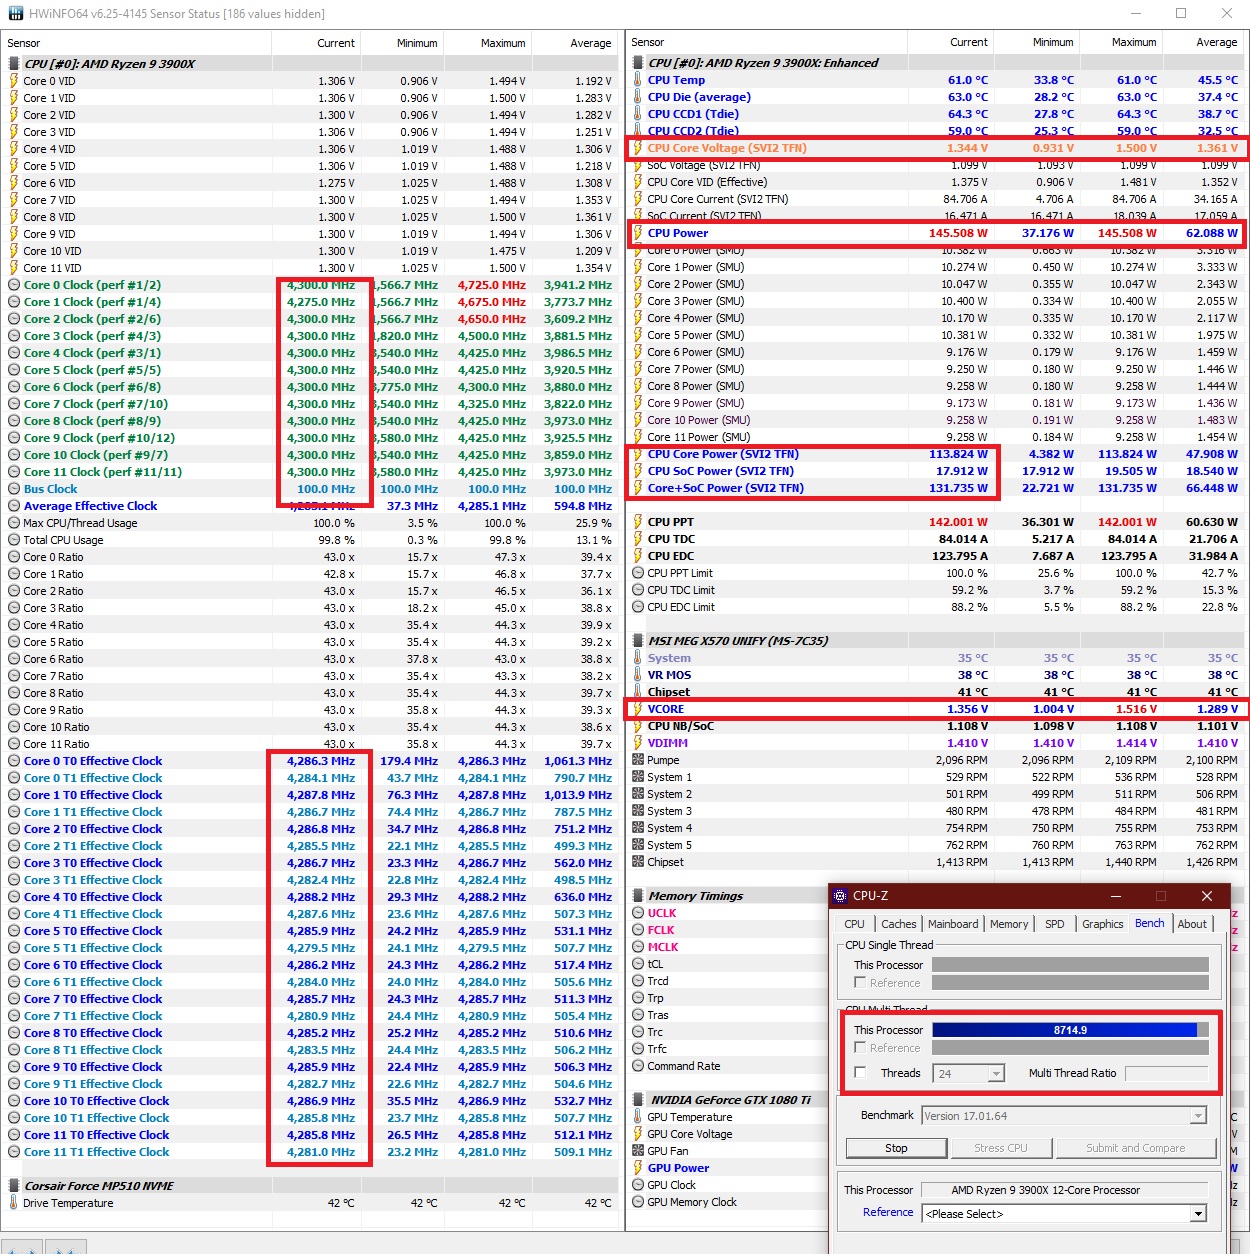The height and width of the screenshot is (1256, 1250).
Task: Click the thermometer icon next to GPU Temperature
Action: tap(638, 1117)
